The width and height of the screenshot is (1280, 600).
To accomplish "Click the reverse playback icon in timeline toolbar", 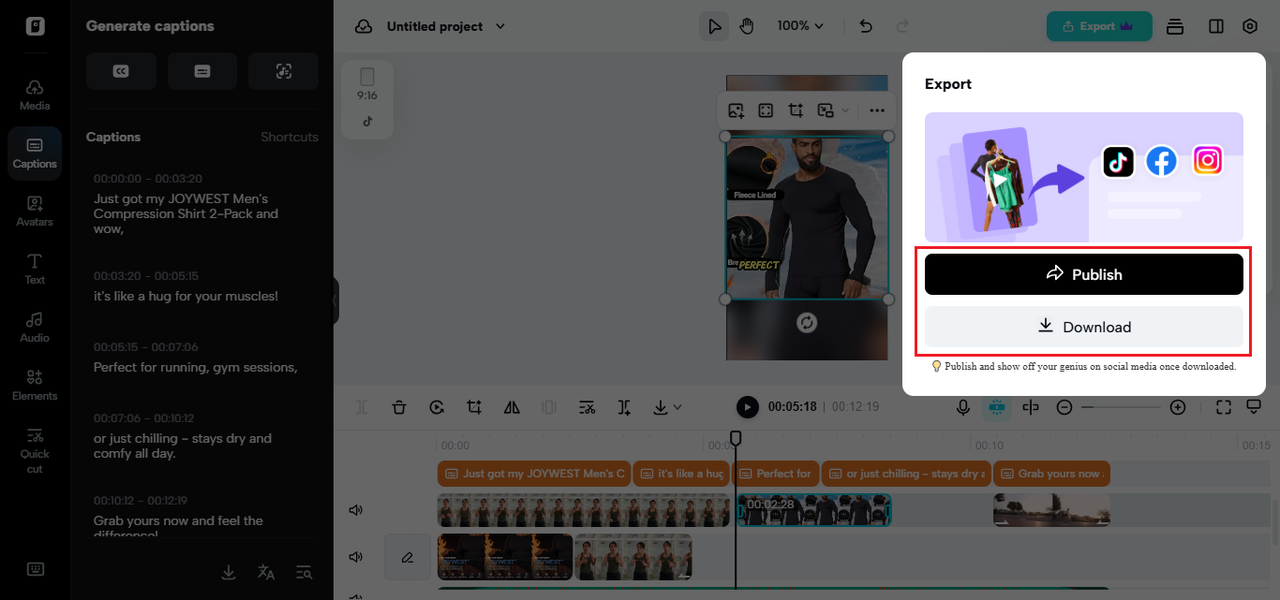I will (x=437, y=407).
